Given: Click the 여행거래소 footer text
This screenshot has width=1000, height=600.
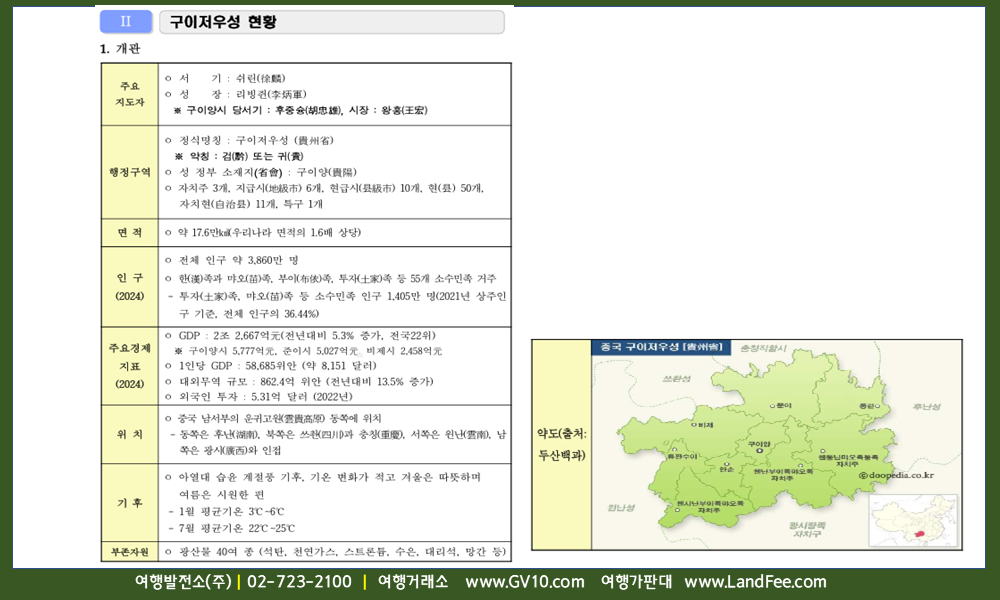Looking at the screenshot, I should point(413,582).
